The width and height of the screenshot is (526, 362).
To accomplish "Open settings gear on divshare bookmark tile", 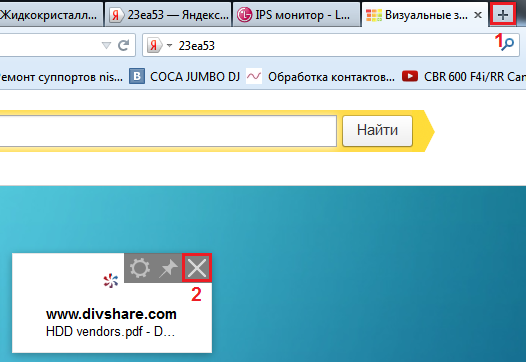I will [x=140, y=268].
